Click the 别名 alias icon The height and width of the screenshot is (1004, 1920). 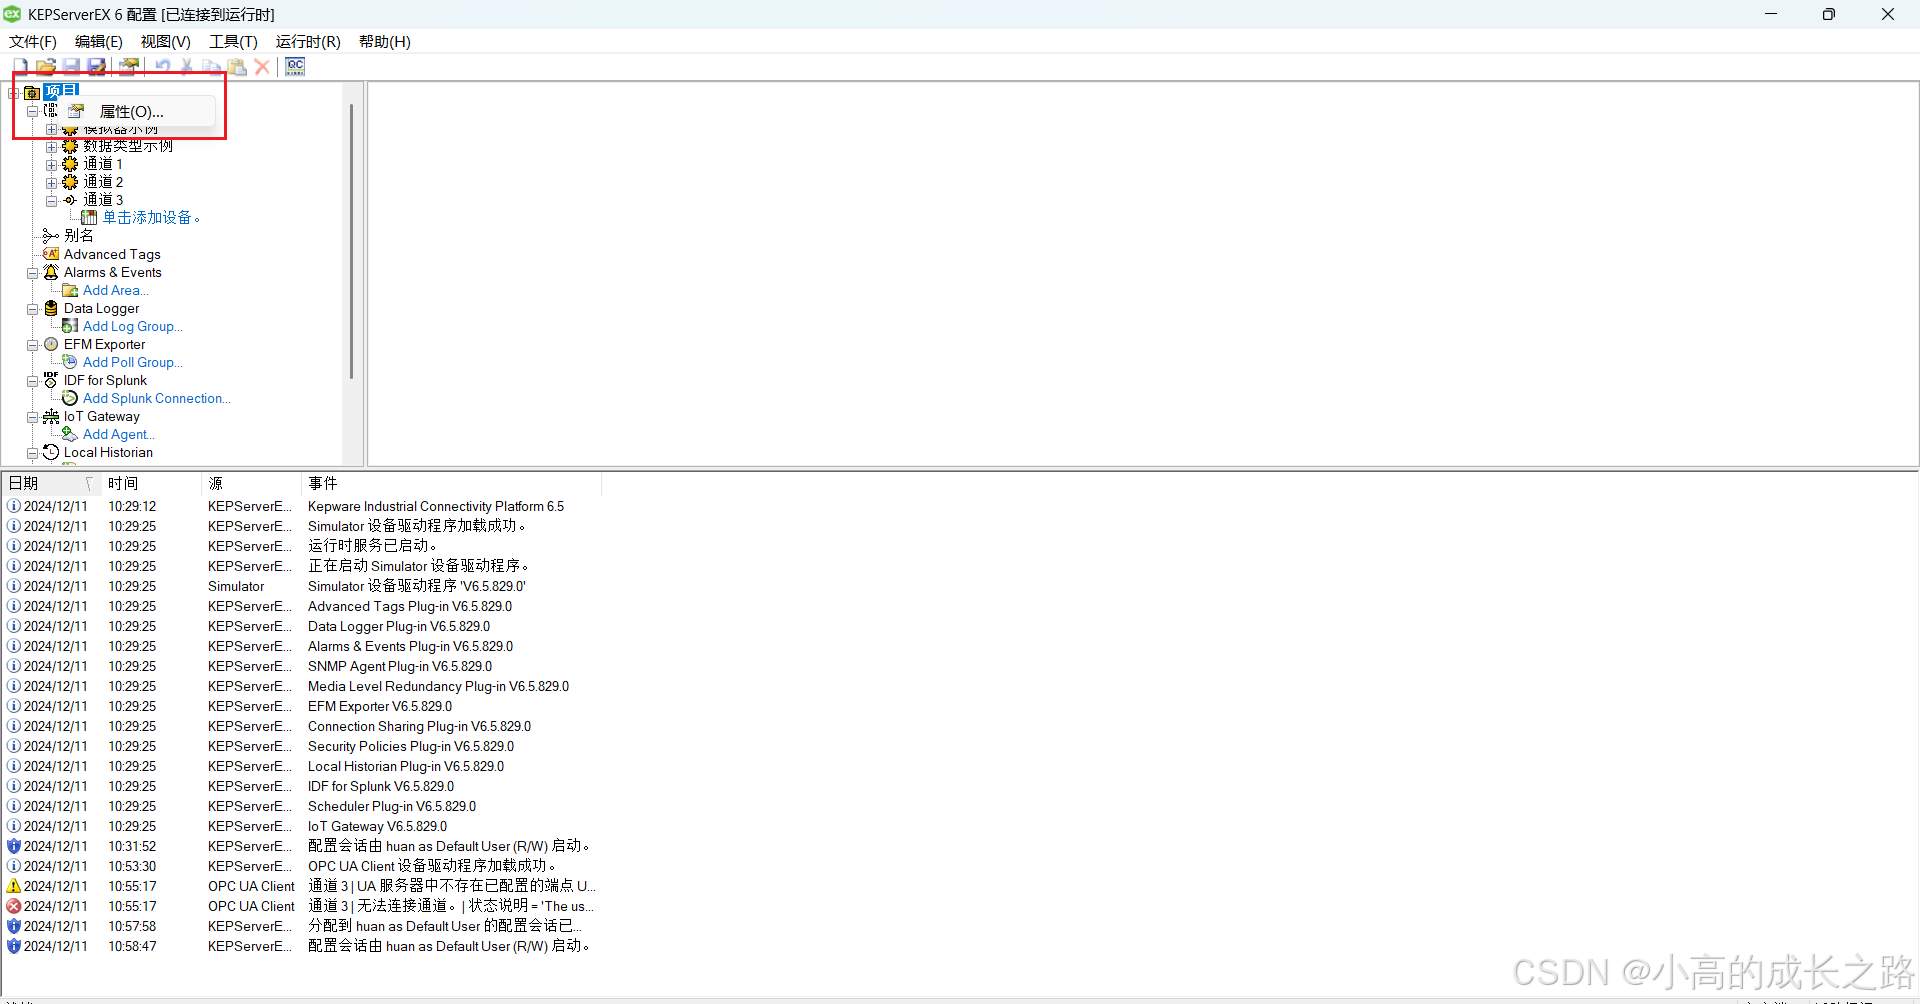51,236
